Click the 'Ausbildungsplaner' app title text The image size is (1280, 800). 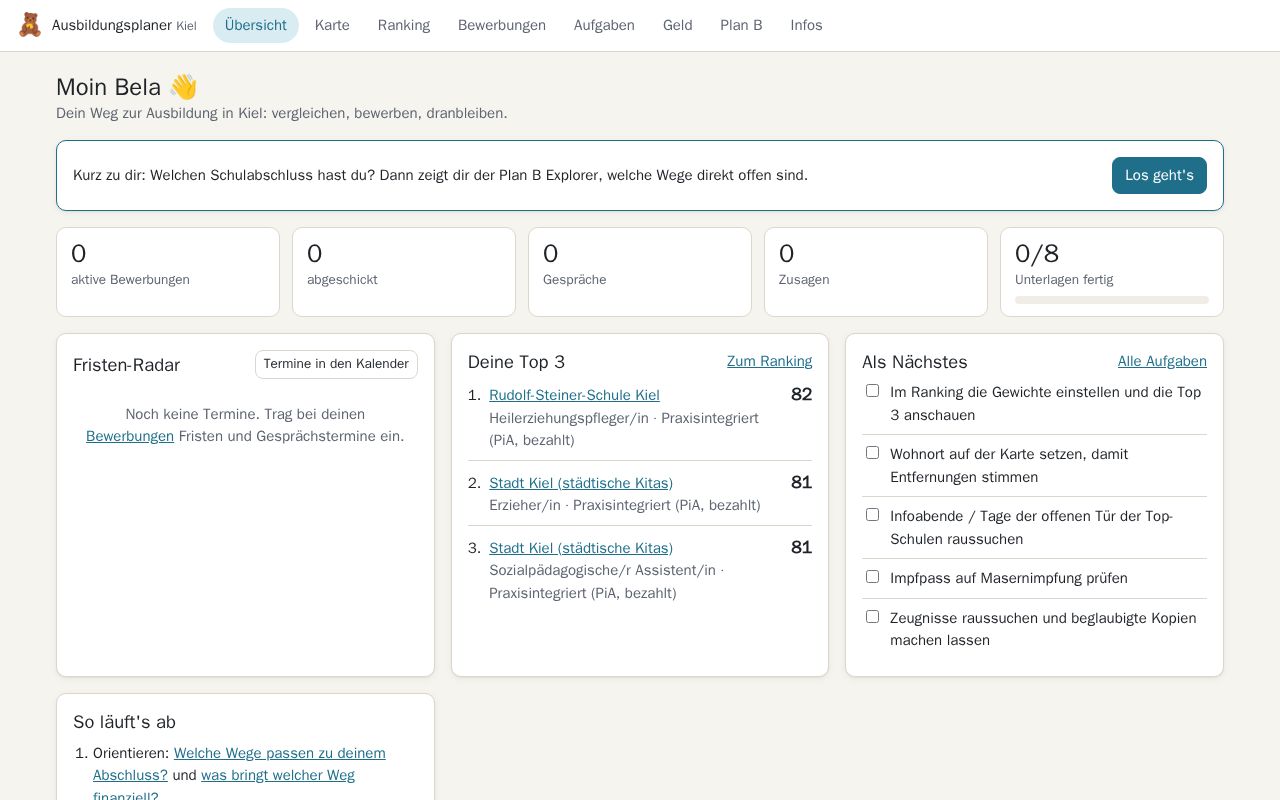coord(112,25)
